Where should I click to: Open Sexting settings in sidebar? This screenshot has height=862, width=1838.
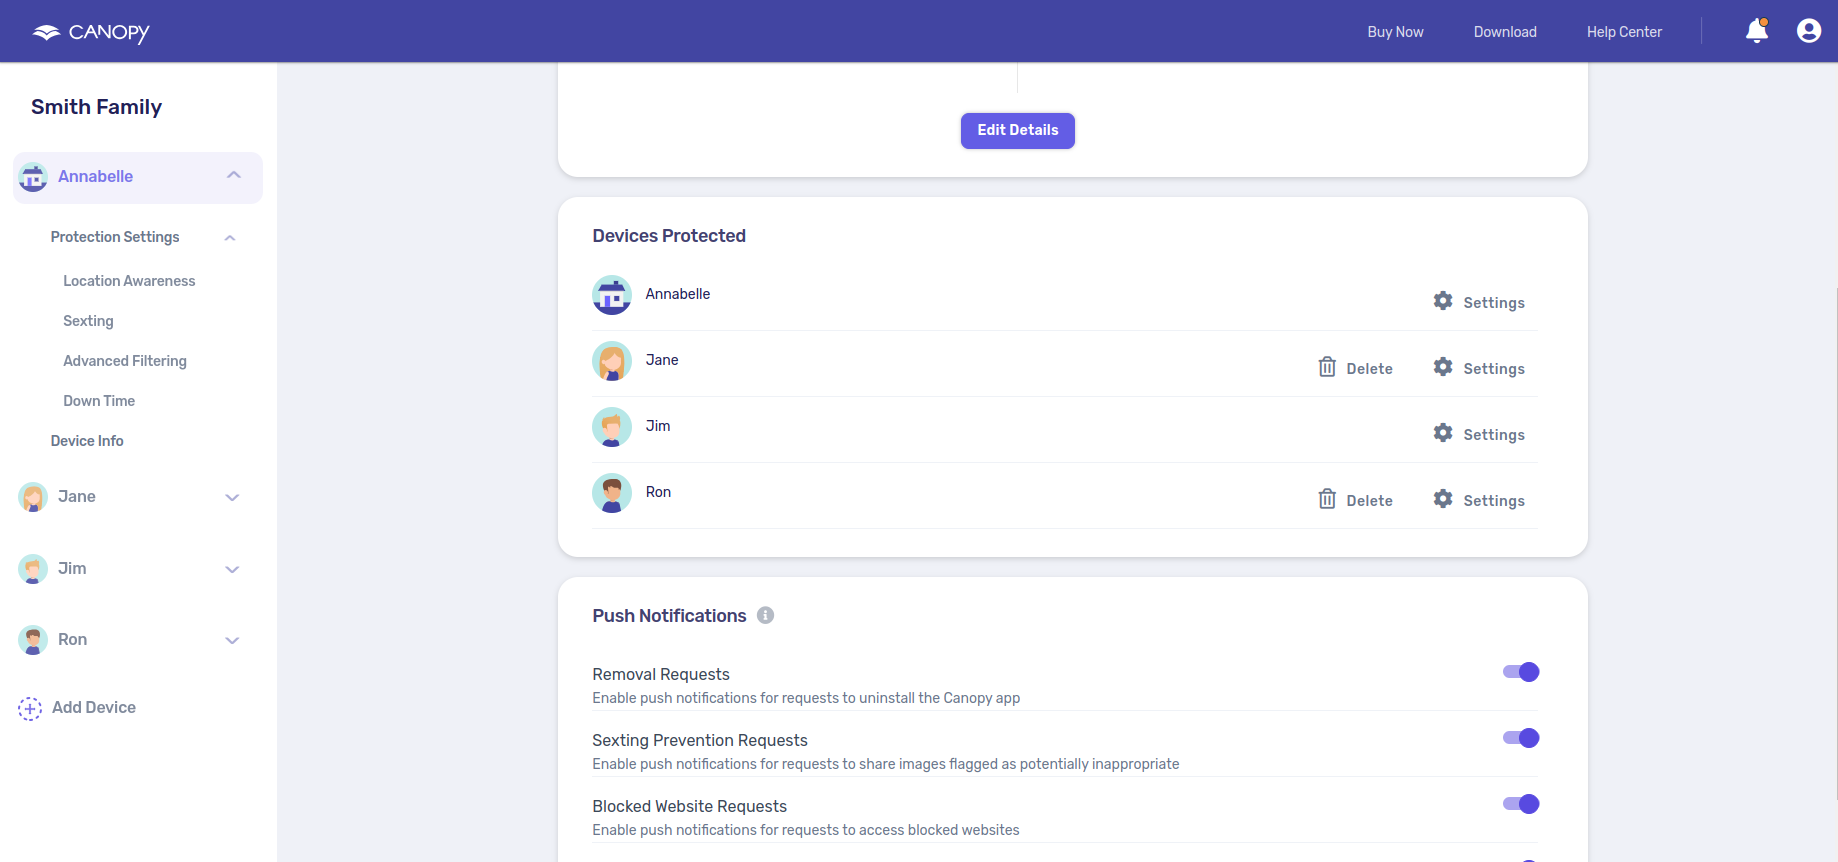(x=88, y=321)
